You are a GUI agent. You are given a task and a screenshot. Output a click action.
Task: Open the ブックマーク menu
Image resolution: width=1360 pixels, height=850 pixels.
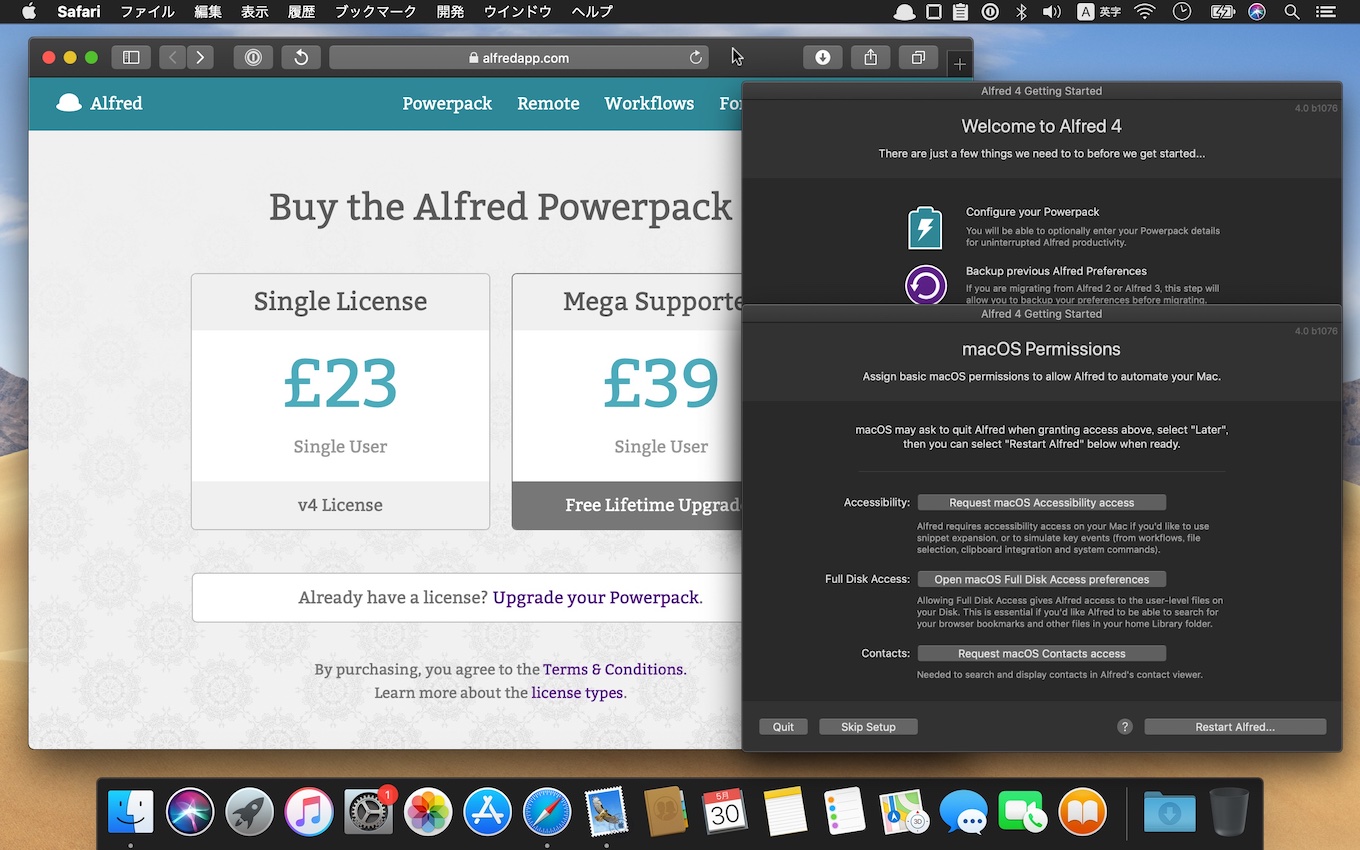pyautogui.click(x=376, y=12)
